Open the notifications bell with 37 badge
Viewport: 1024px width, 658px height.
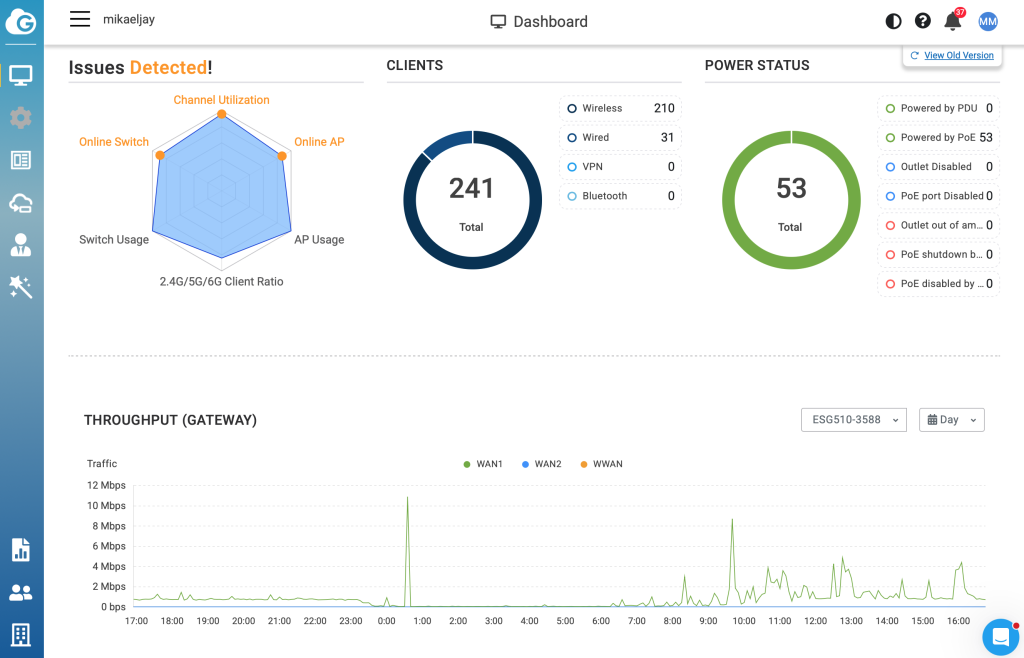953,21
